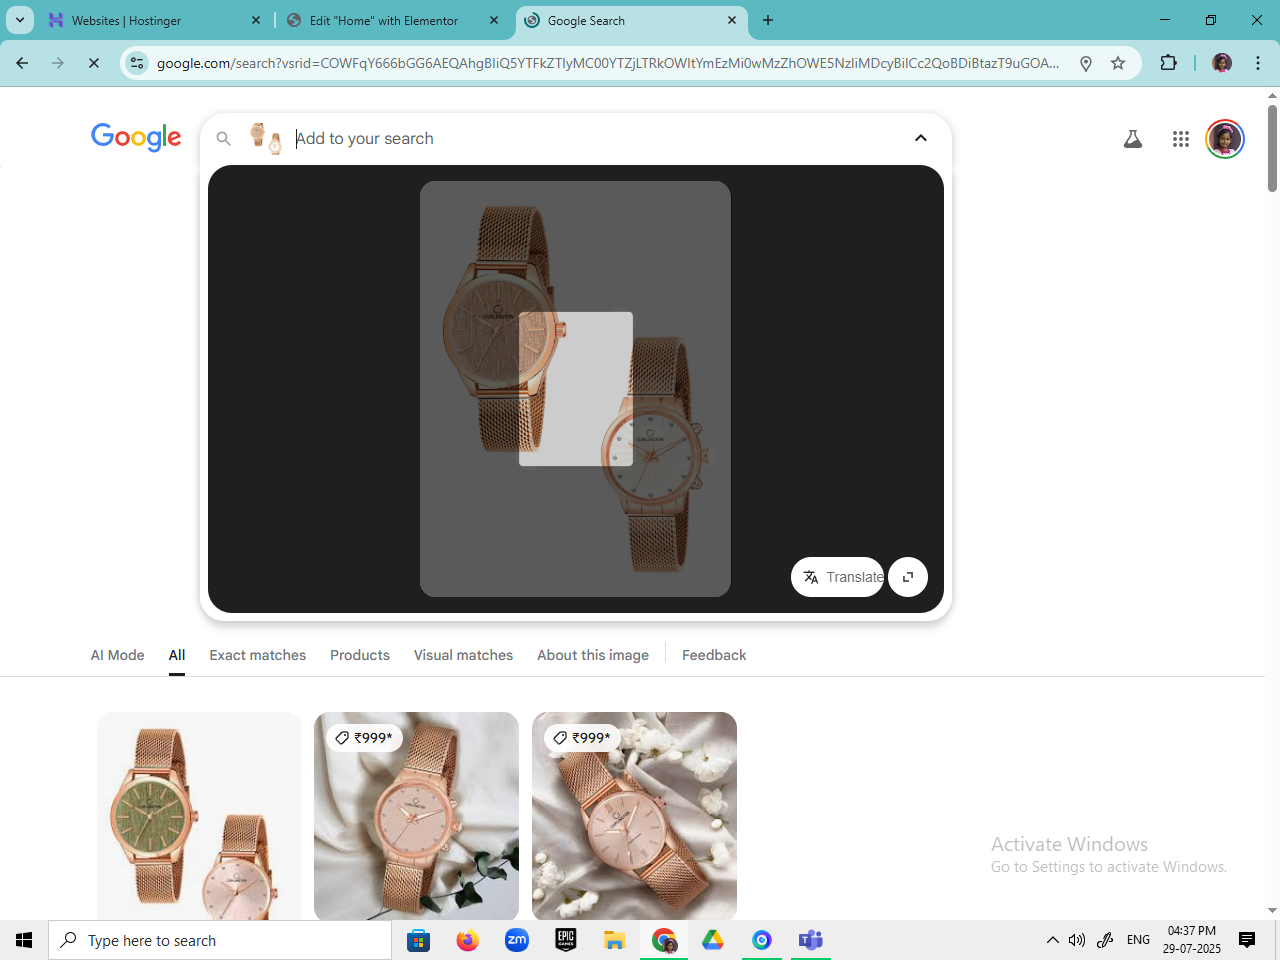Viewport: 1280px width, 960px height.
Task: Show hidden system tray icons
Action: [x=1052, y=940]
